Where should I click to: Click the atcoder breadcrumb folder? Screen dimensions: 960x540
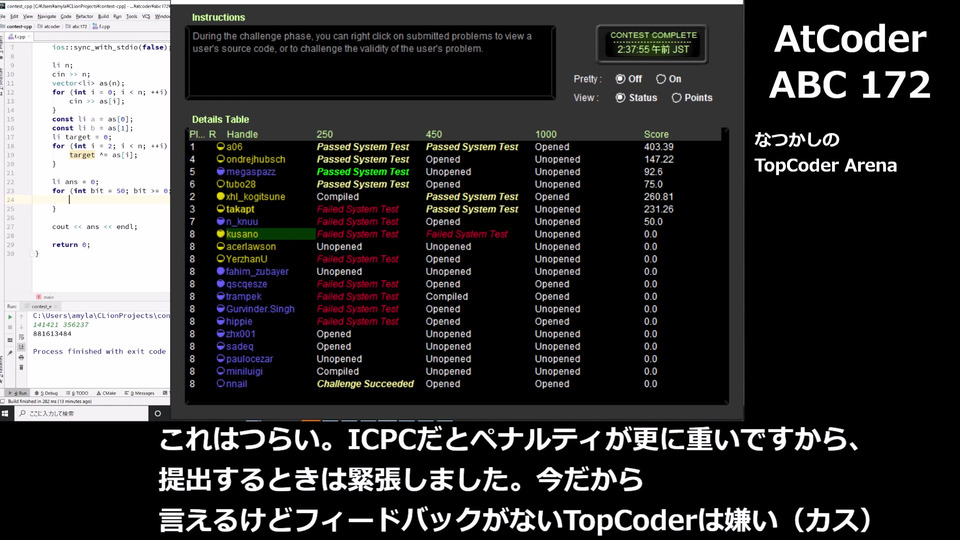tap(49, 26)
